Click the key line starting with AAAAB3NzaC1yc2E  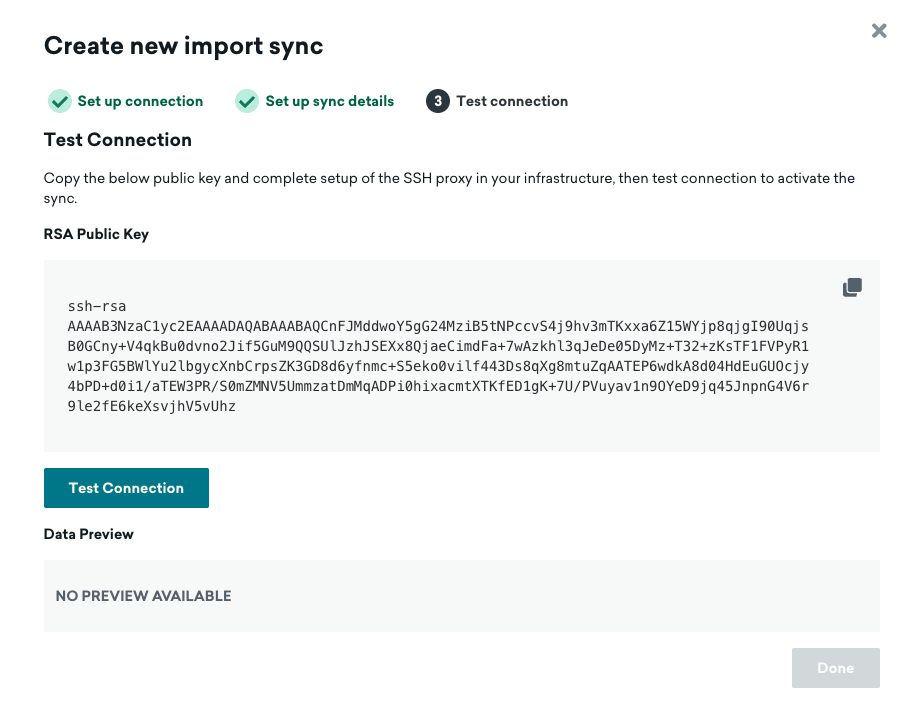[x=438, y=326]
